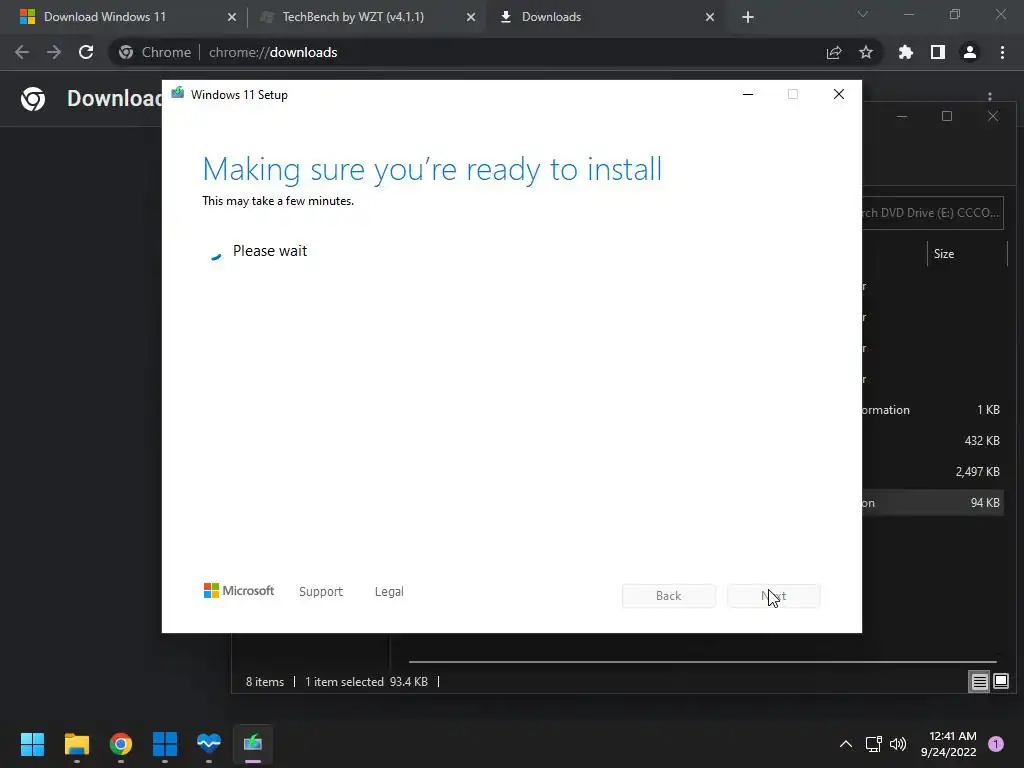Click the Next button in Setup
Viewport: 1024px width, 768px height.
coord(774,596)
